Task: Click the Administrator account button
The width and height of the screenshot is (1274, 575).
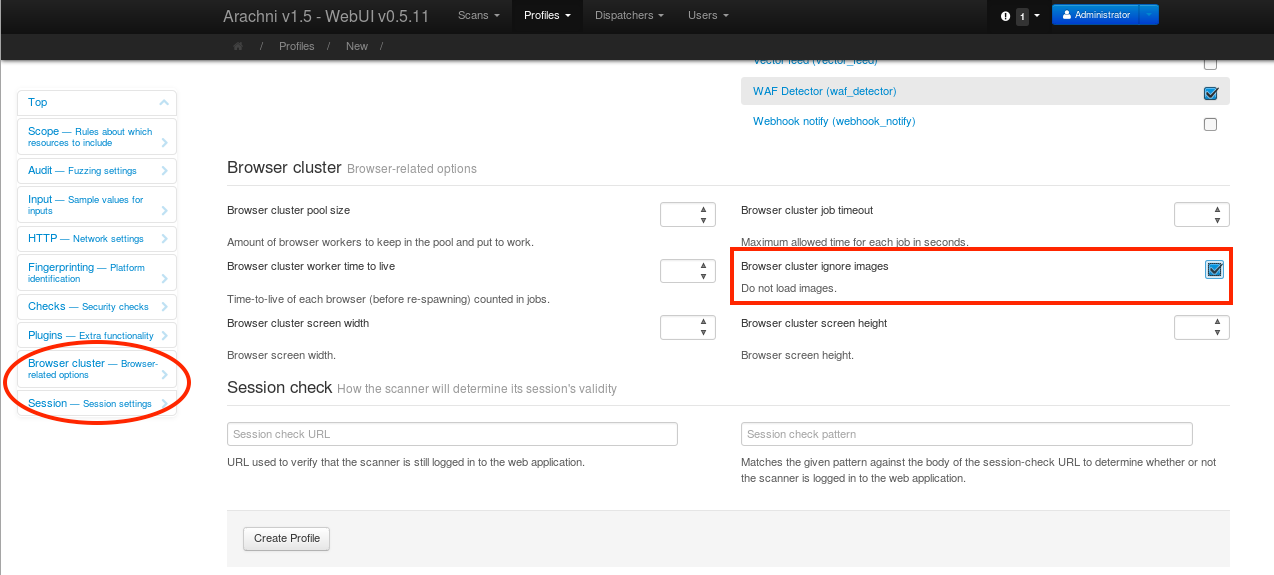Action: pyautogui.click(x=1095, y=15)
